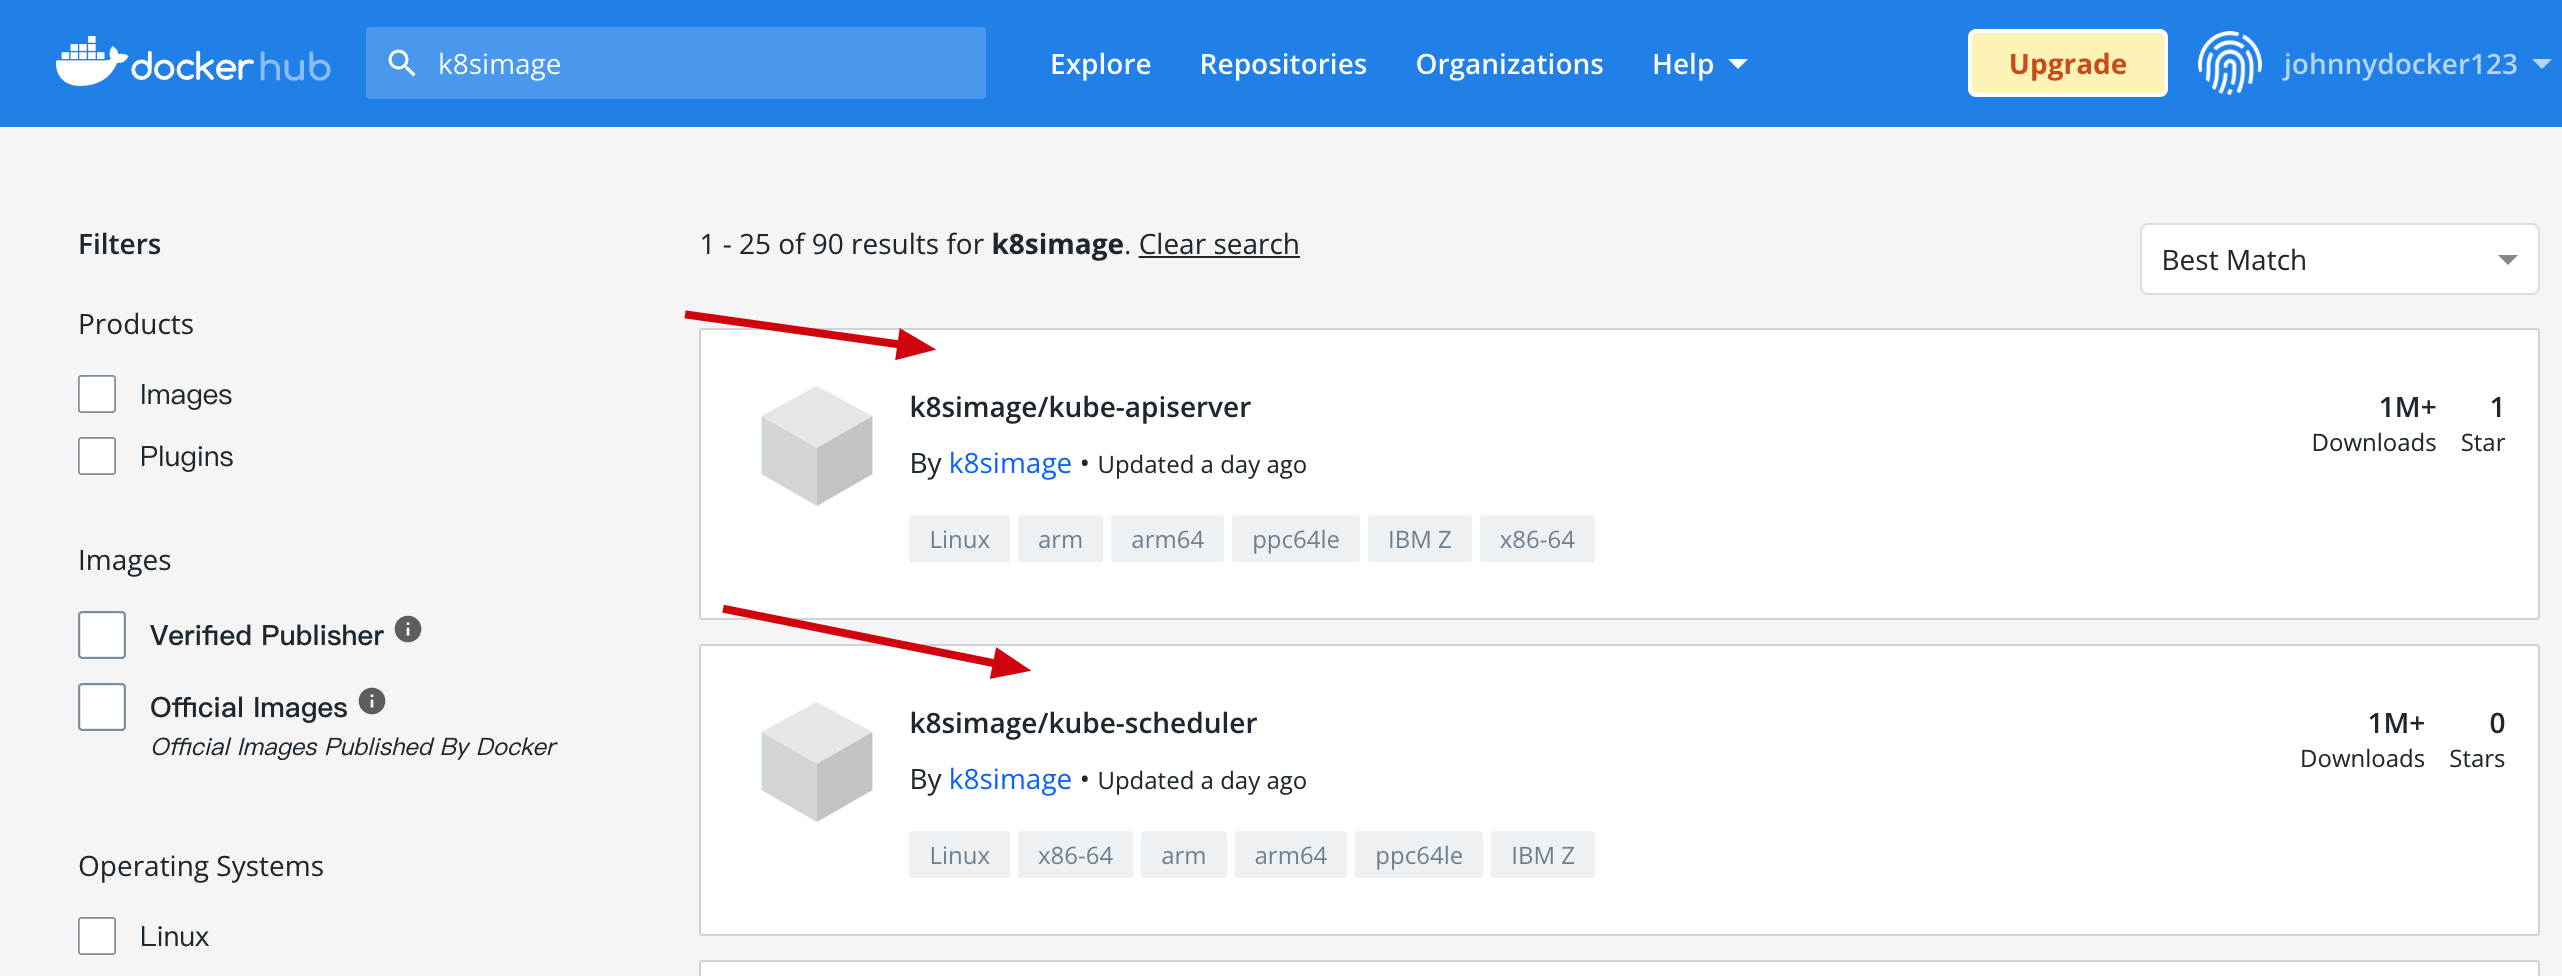Click the IBM Z tag on kube-scheduler
Image resolution: width=2562 pixels, height=976 pixels.
(1542, 855)
